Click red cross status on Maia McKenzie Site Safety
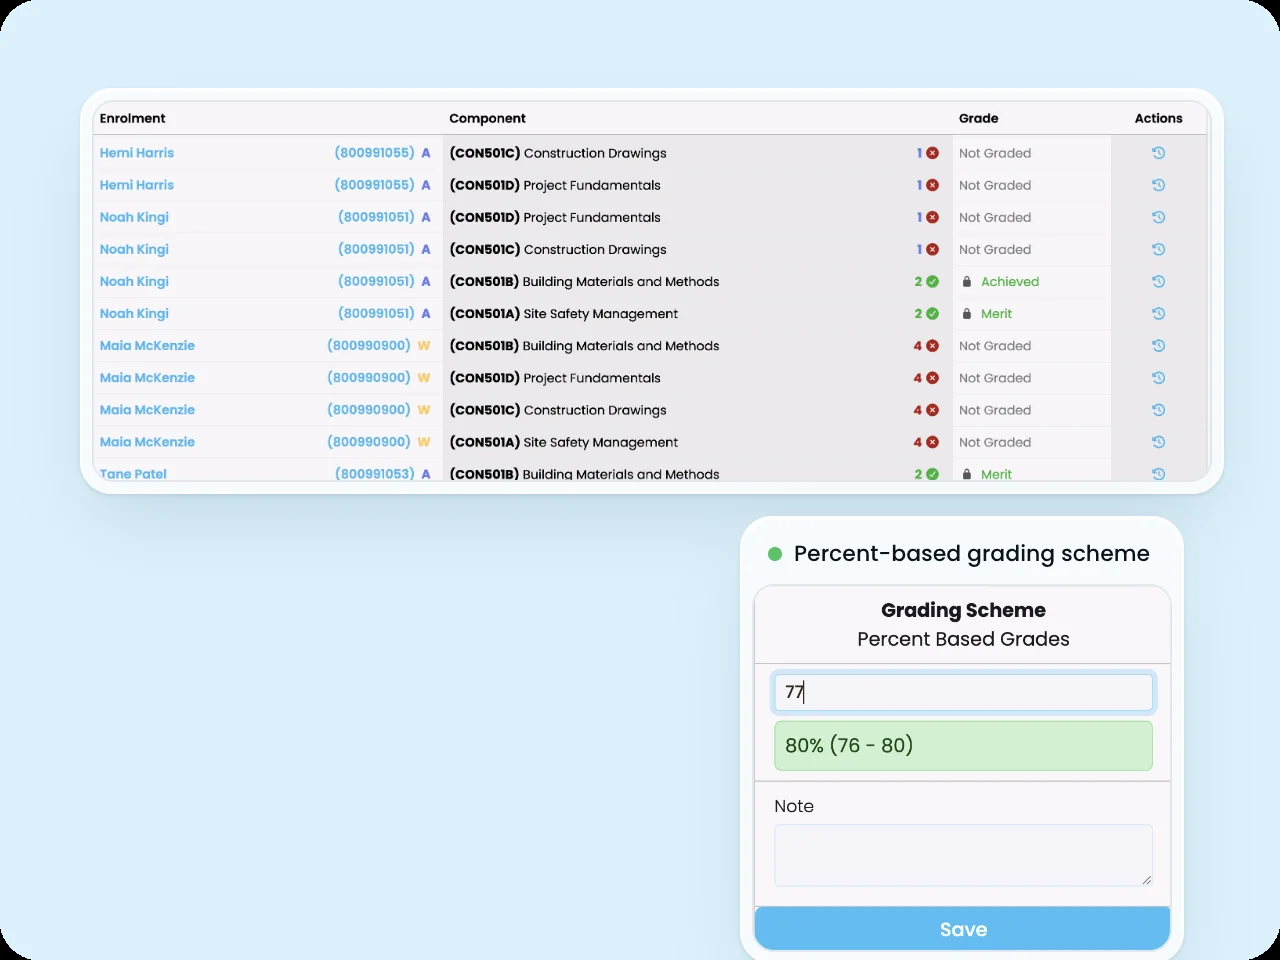Image resolution: width=1280 pixels, height=960 pixels. pyautogui.click(x=932, y=442)
